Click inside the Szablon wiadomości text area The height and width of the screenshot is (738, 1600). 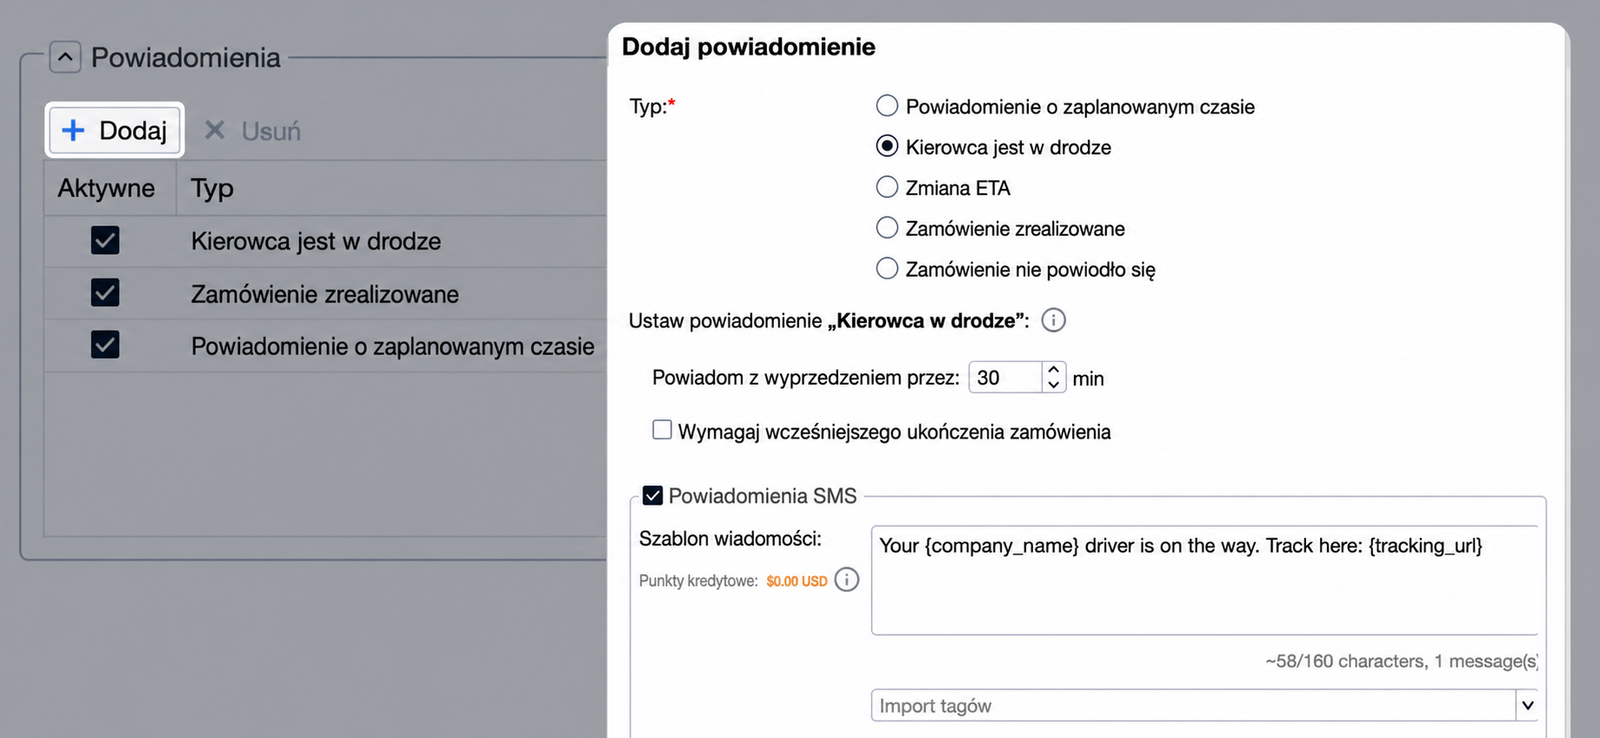click(1204, 580)
